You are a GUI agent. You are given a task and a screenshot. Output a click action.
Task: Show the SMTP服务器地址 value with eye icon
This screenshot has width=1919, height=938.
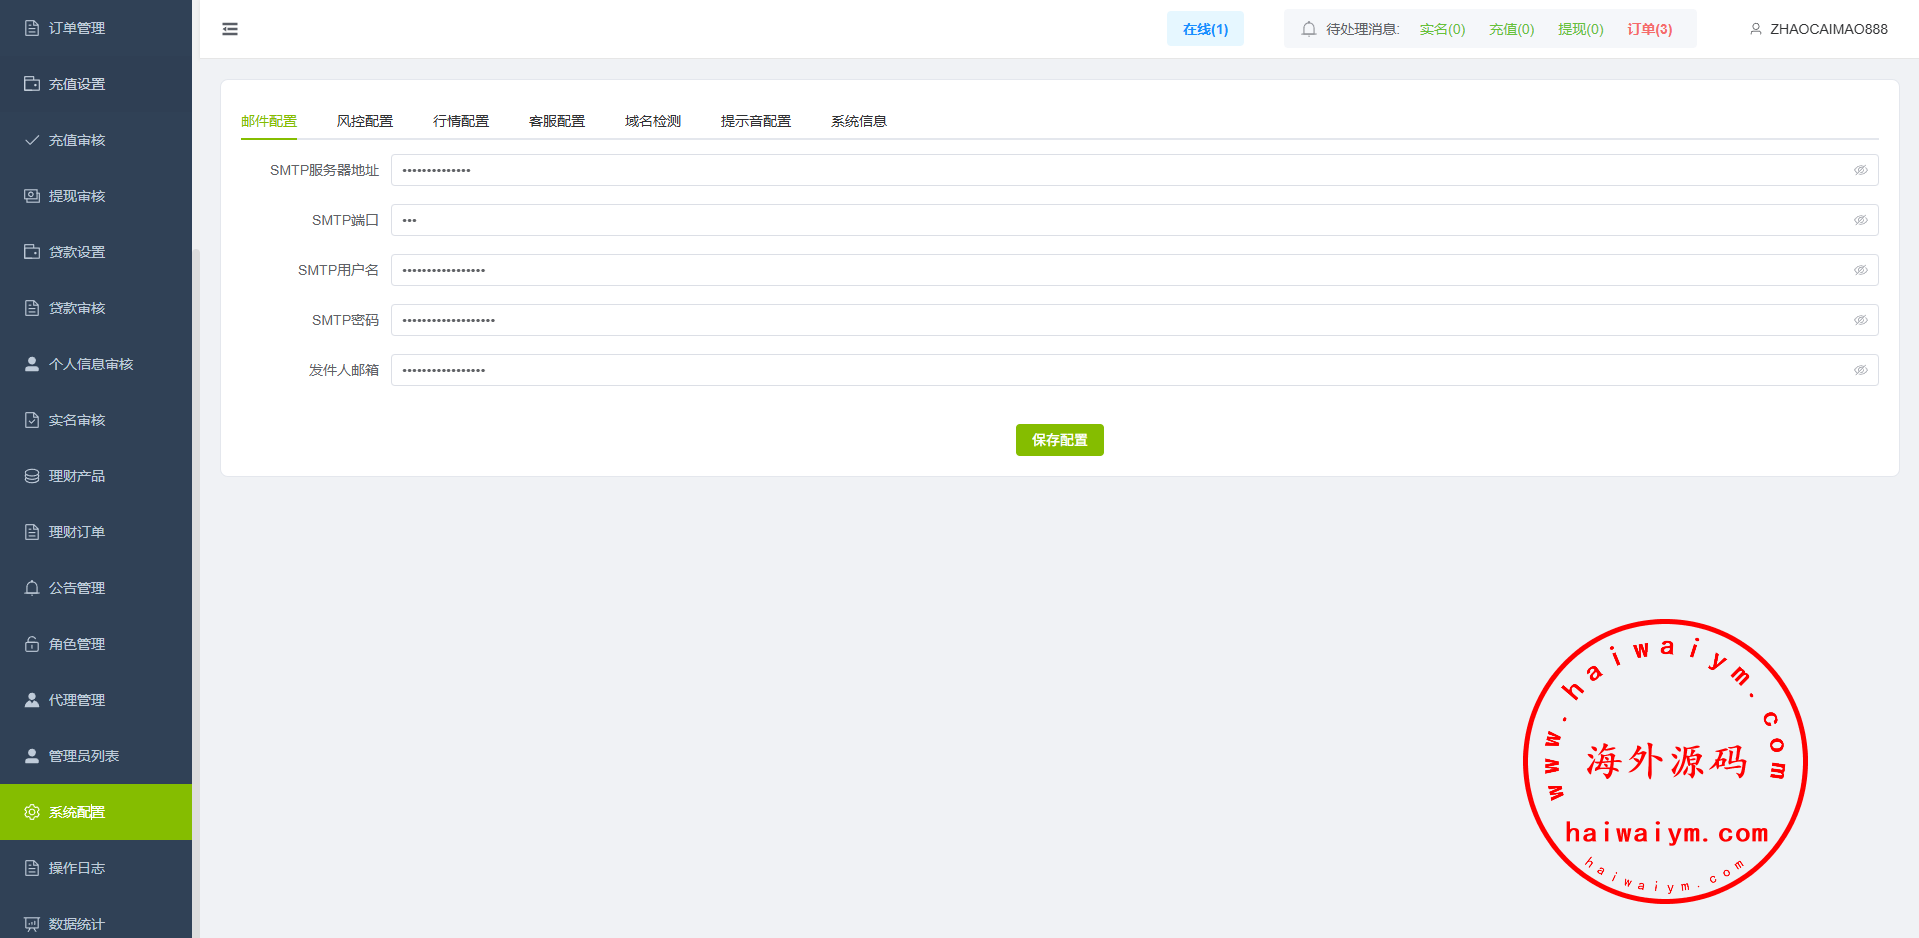coord(1860,170)
